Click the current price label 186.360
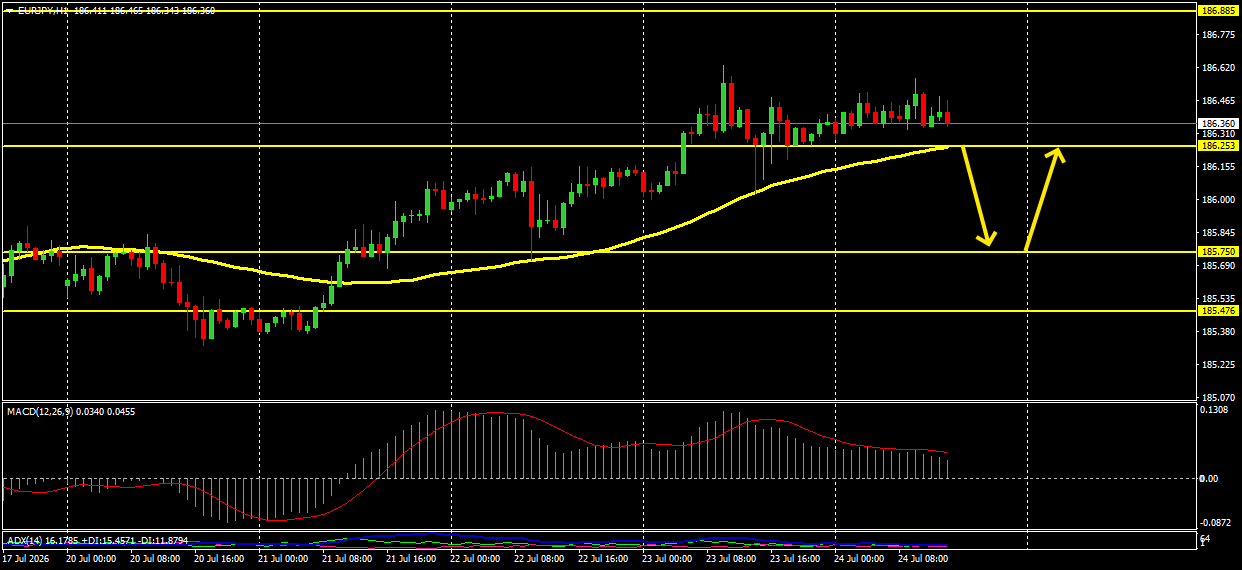The image size is (1242, 570). [x=1218, y=123]
